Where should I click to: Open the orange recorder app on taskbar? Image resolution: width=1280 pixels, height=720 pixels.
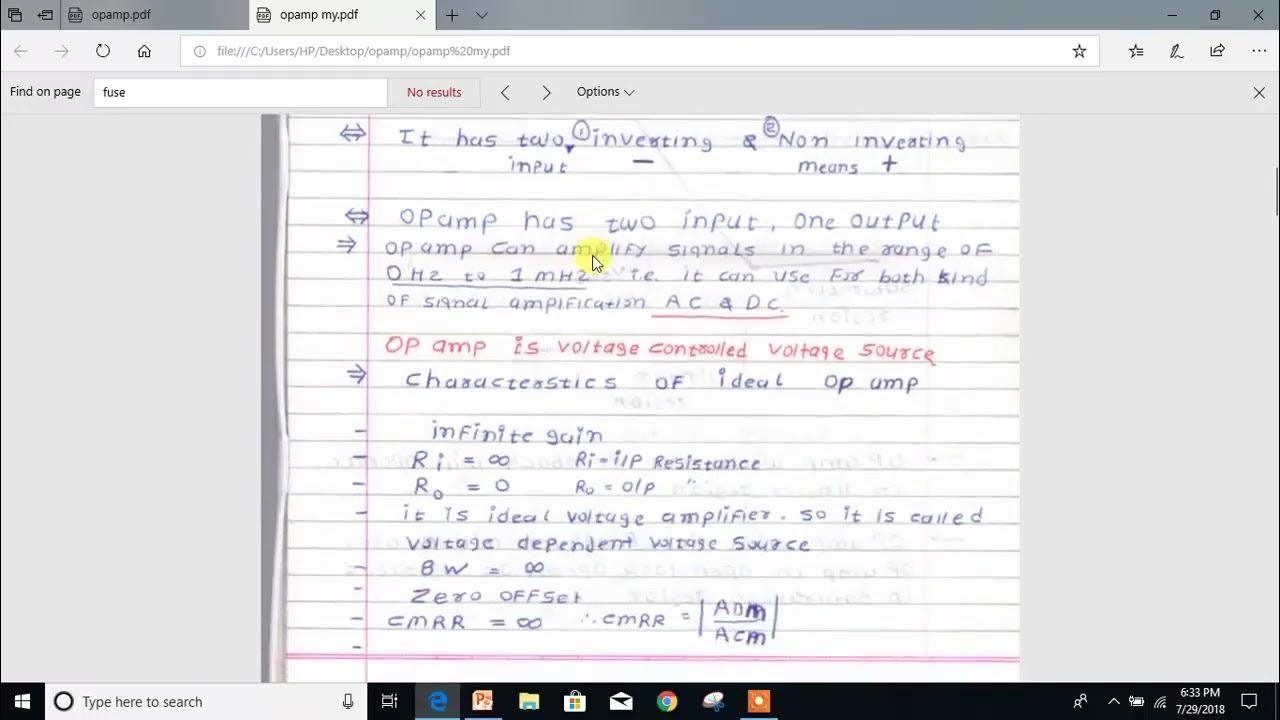[x=759, y=701]
